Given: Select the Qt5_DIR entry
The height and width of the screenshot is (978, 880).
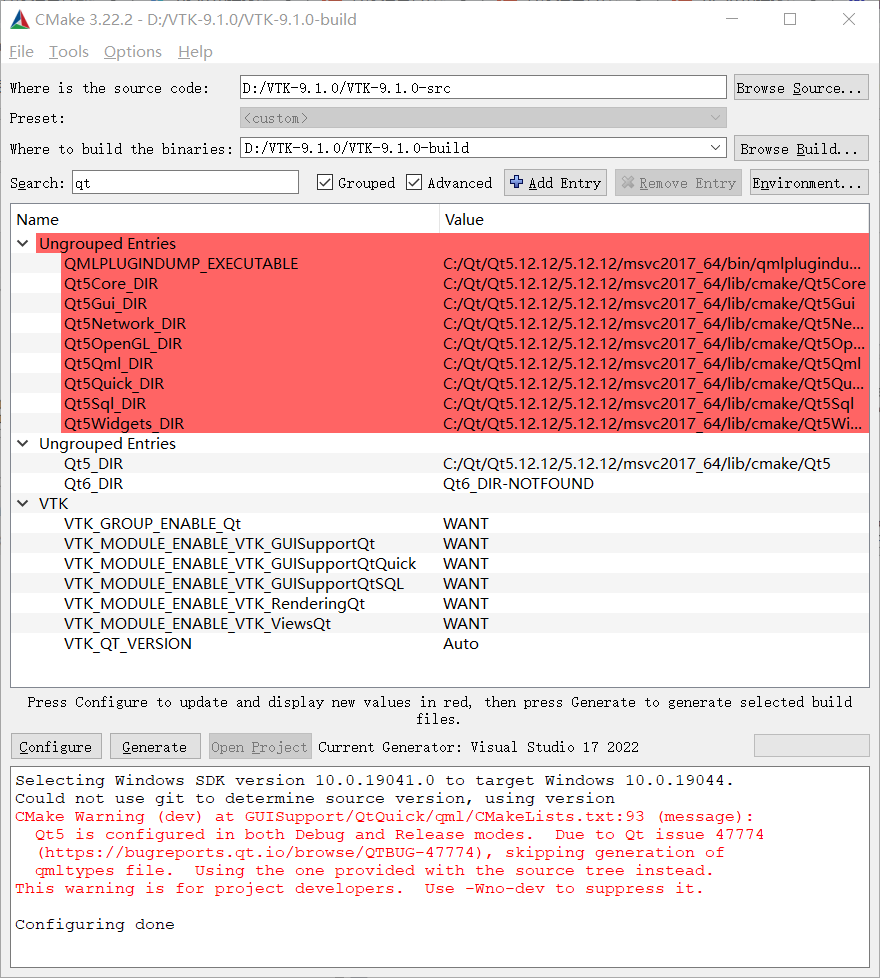Looking at the screenshot, I should pos(93,463).
